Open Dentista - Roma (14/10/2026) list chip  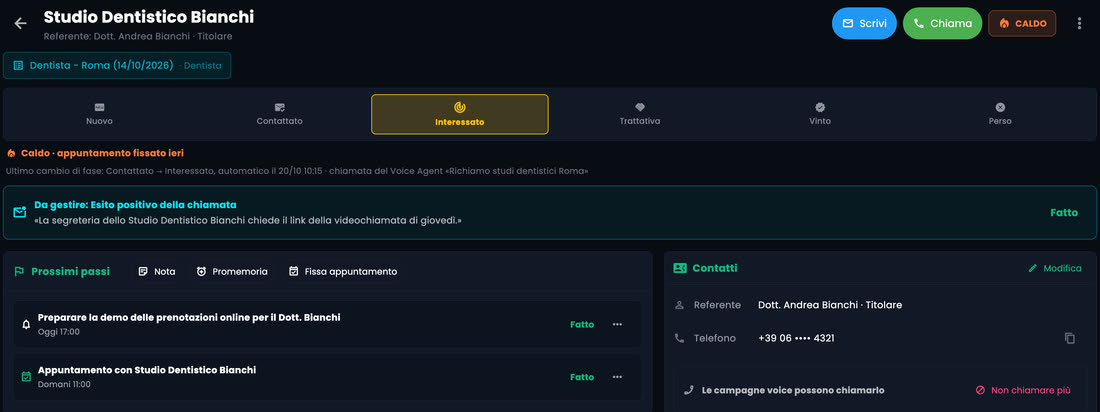tap(117, 65)
